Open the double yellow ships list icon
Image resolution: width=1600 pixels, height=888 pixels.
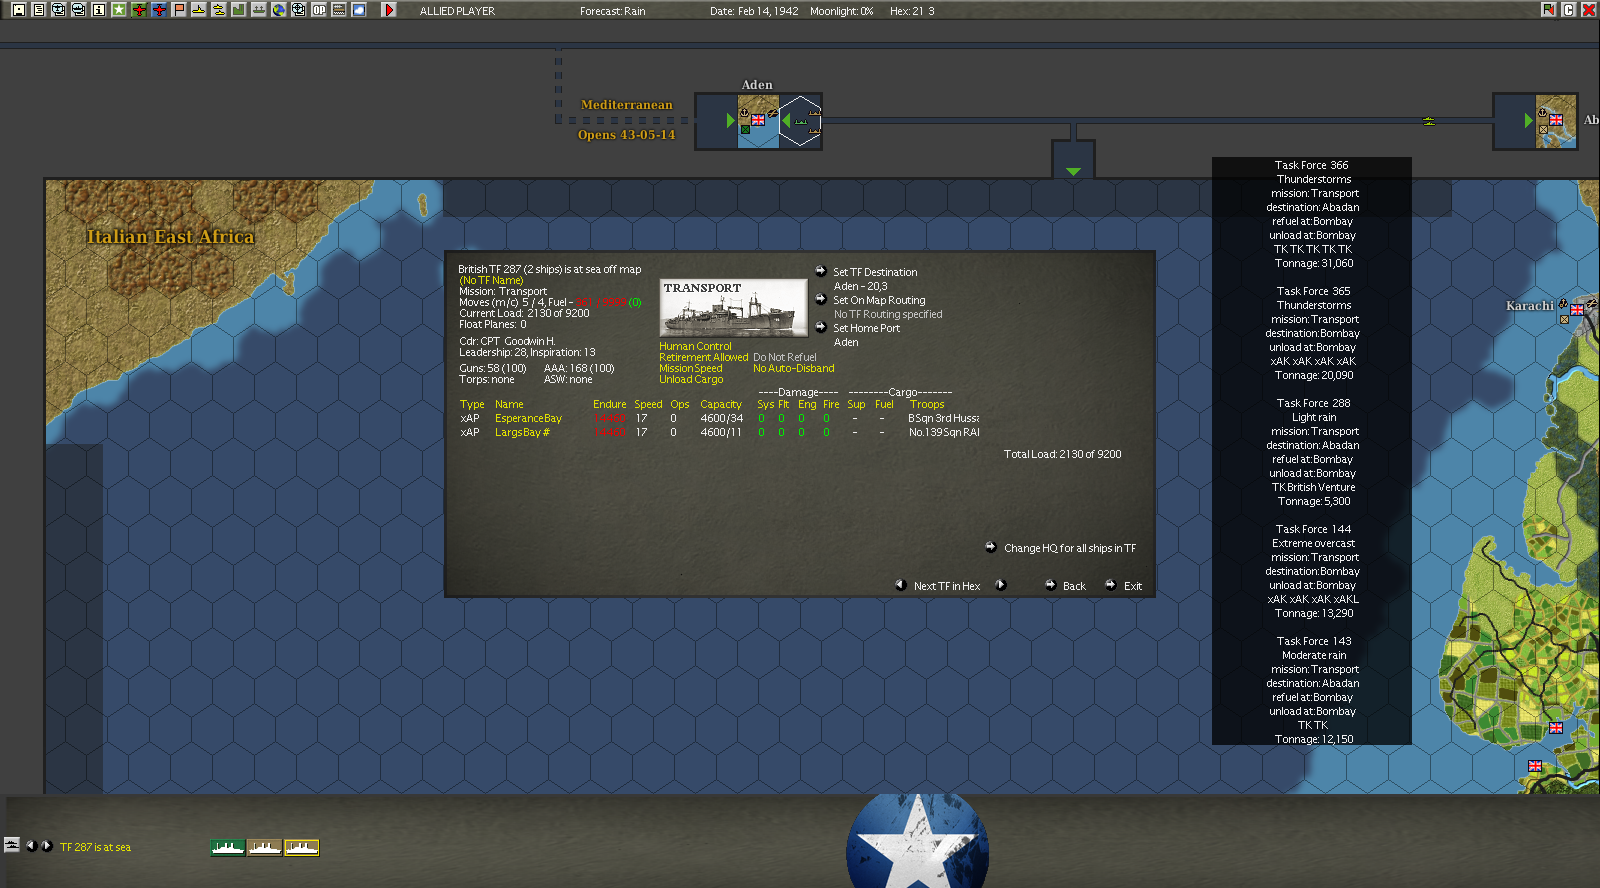coord(219,10)
